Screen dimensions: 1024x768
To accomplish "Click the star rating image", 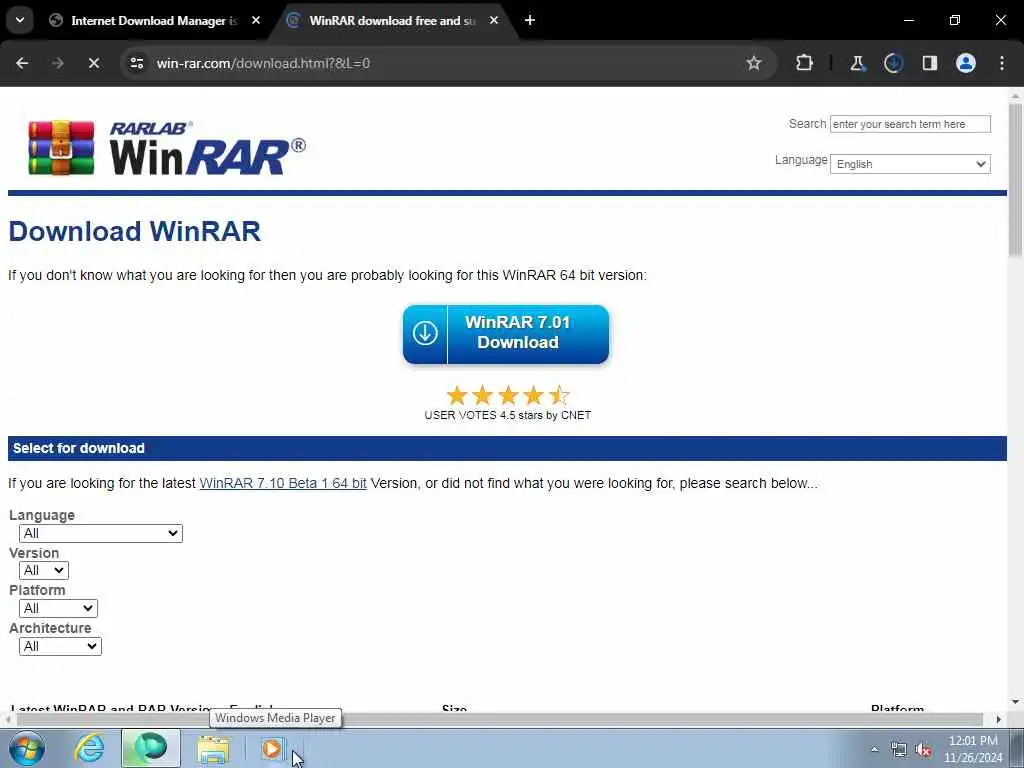I will 507,395.
